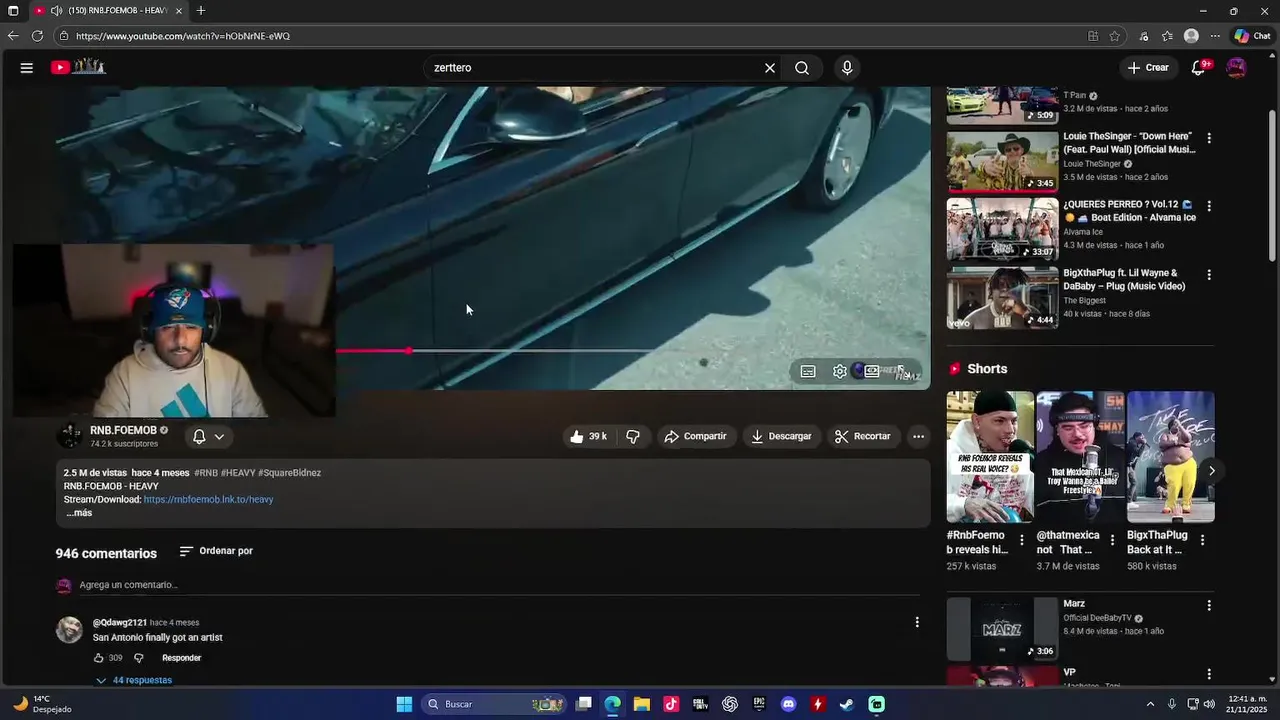Viewport: 1280px width, 720px height.
Task: Open browser profile icon
Action: [x=1191, y=36]
